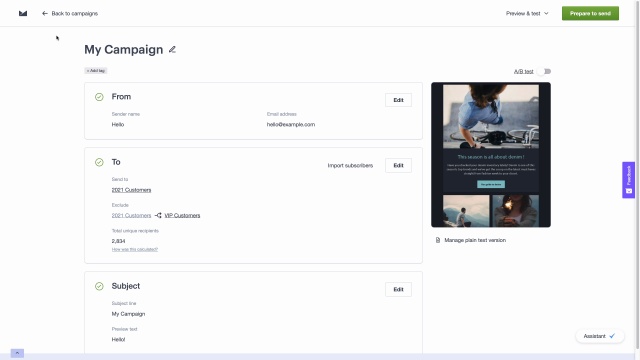Click the Subject section checkmark icon
The height and width of the screenshot is (360, 640).
click(99, 286)
